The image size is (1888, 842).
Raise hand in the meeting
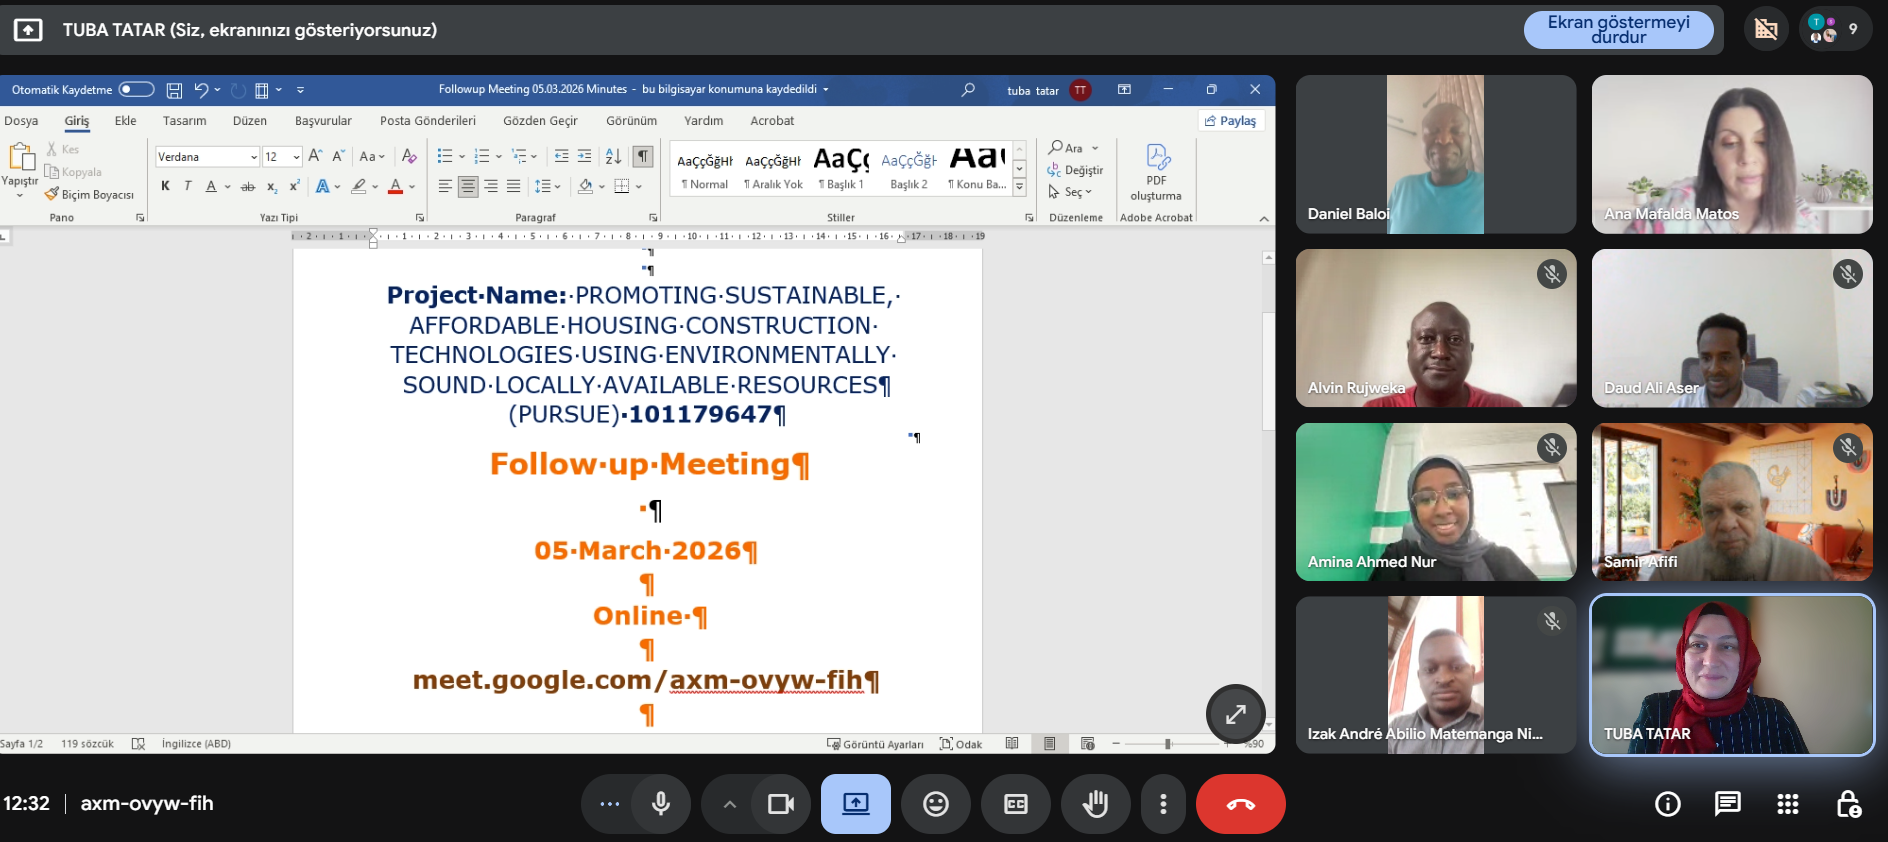pos(1096,804)
